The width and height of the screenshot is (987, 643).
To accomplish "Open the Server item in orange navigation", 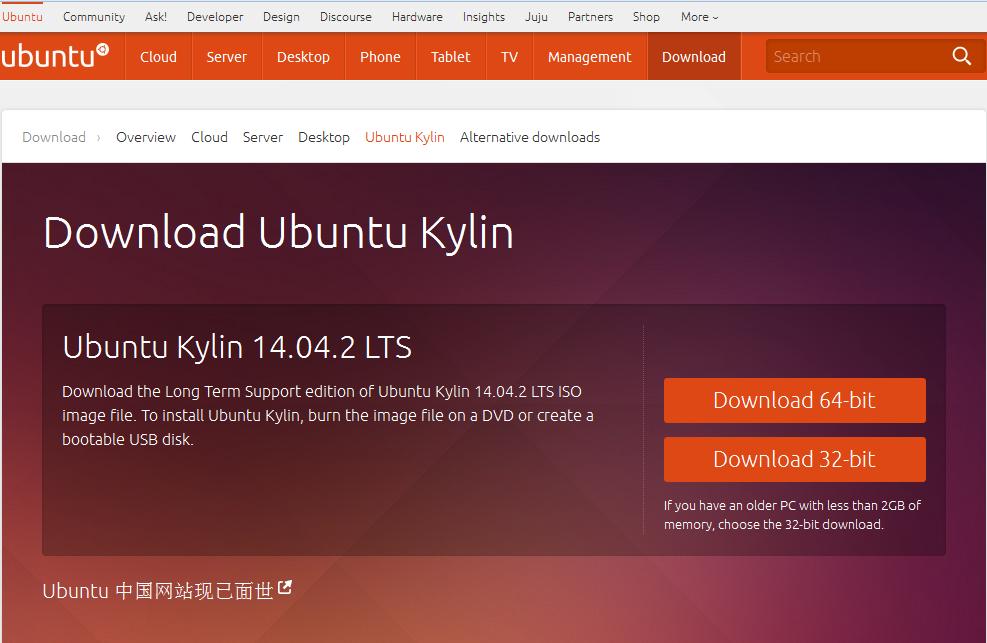I will click(227, 57).
